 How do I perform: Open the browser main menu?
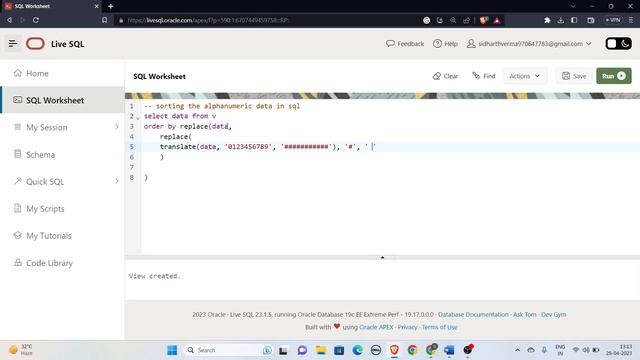coord(631,20)
